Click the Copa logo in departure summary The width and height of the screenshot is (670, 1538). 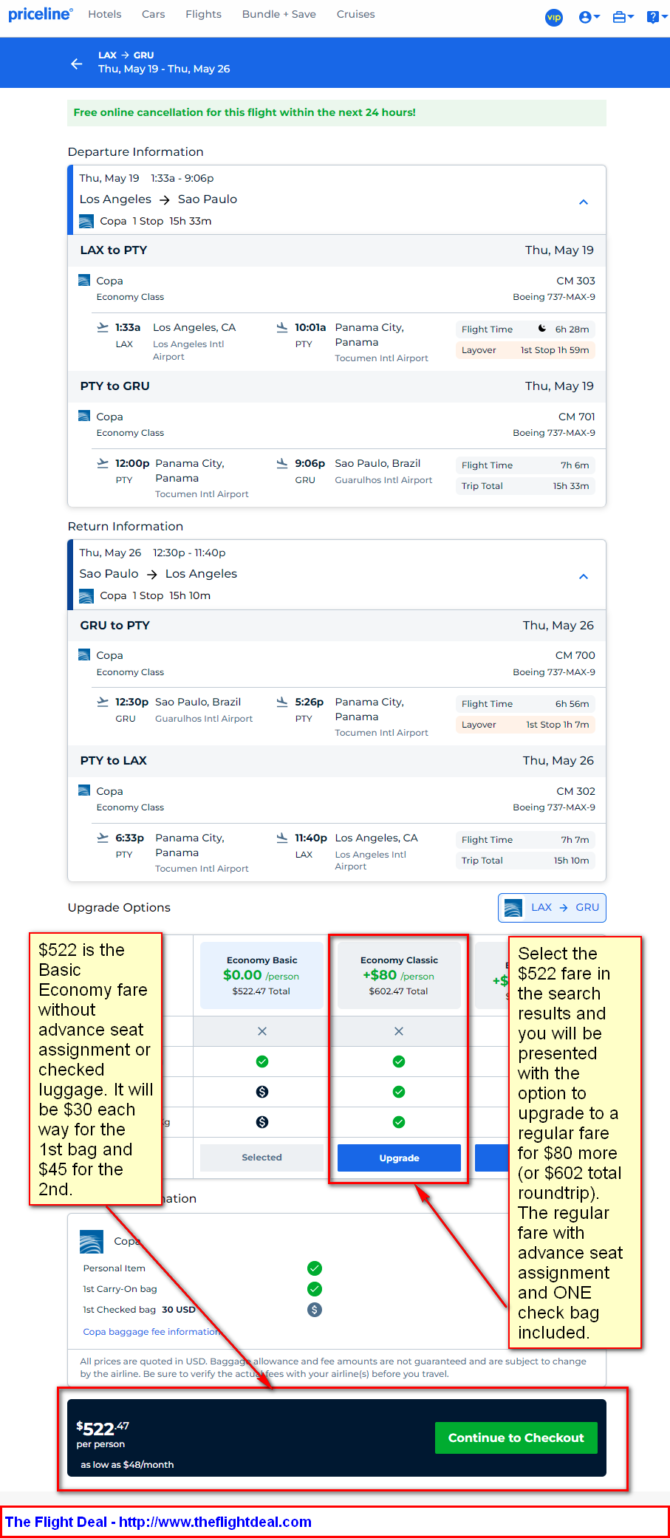click(87, 221)
